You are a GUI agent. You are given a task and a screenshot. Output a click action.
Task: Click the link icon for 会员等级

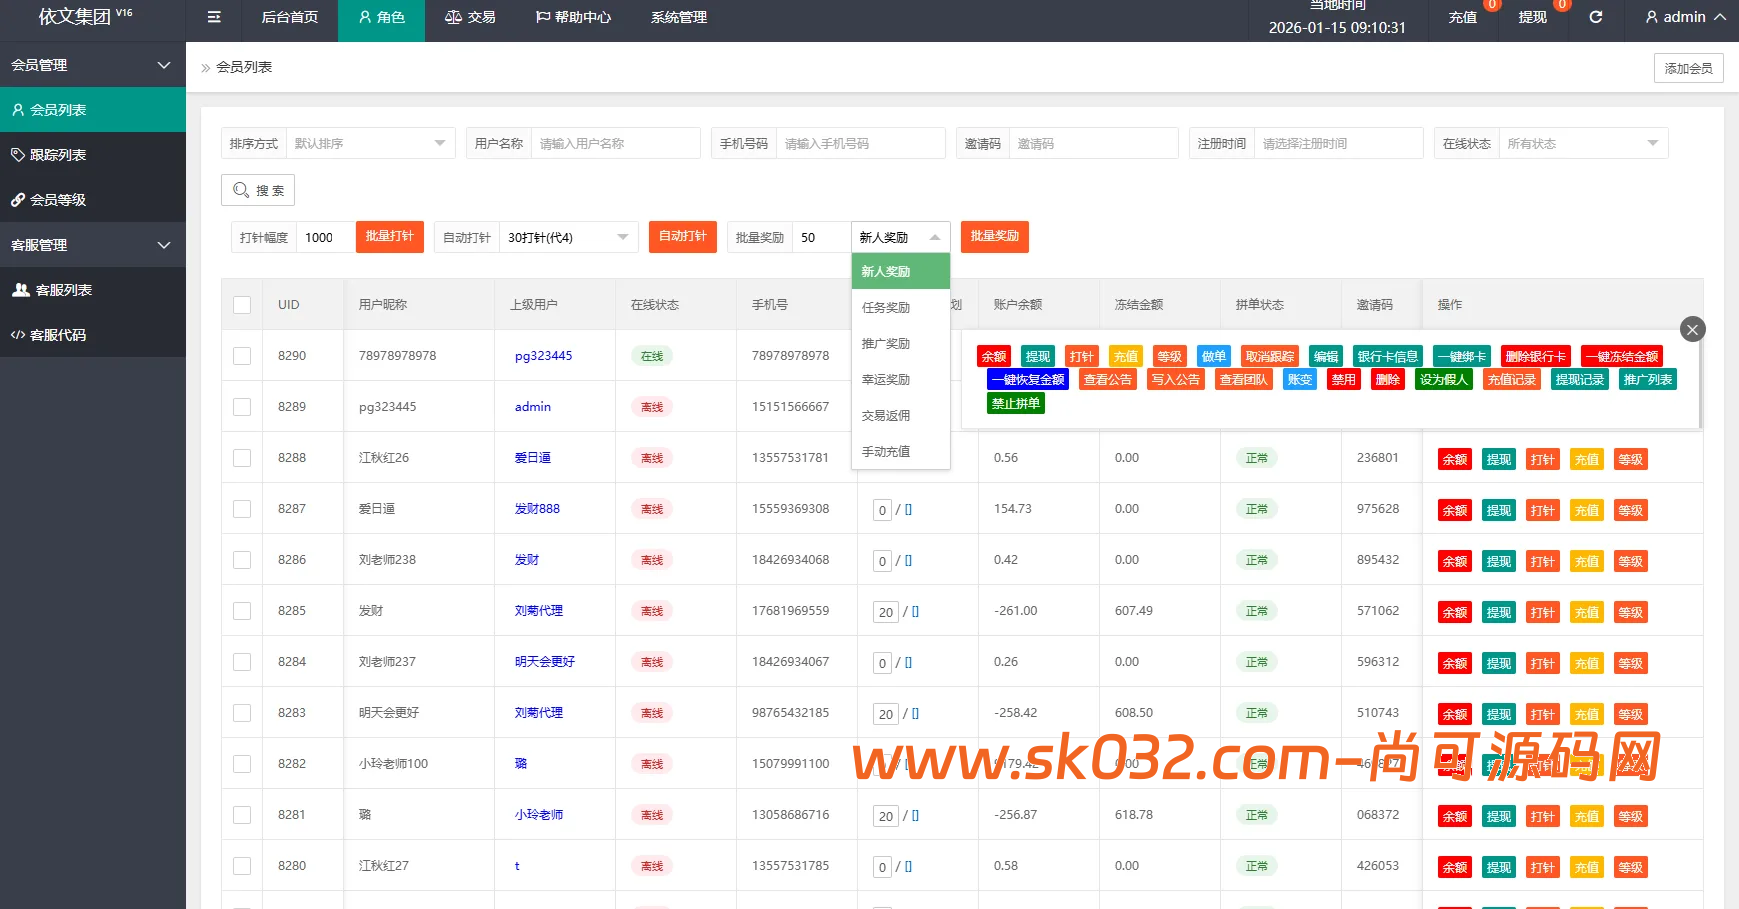[18, 199]
